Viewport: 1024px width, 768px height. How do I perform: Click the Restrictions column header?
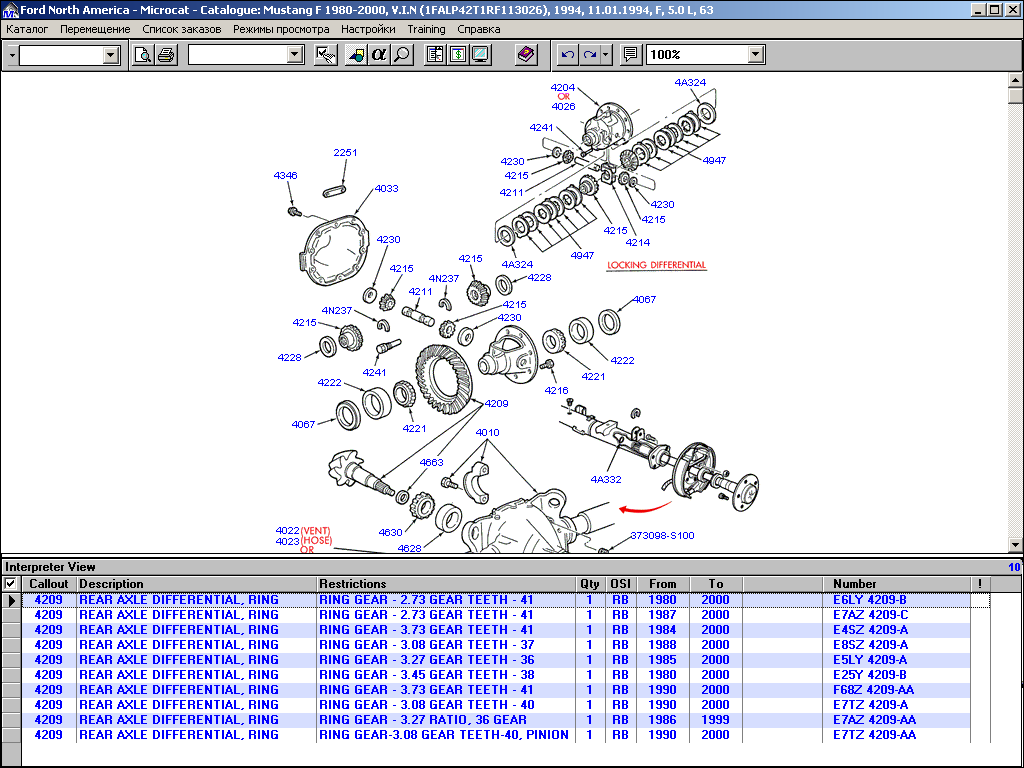446,584
